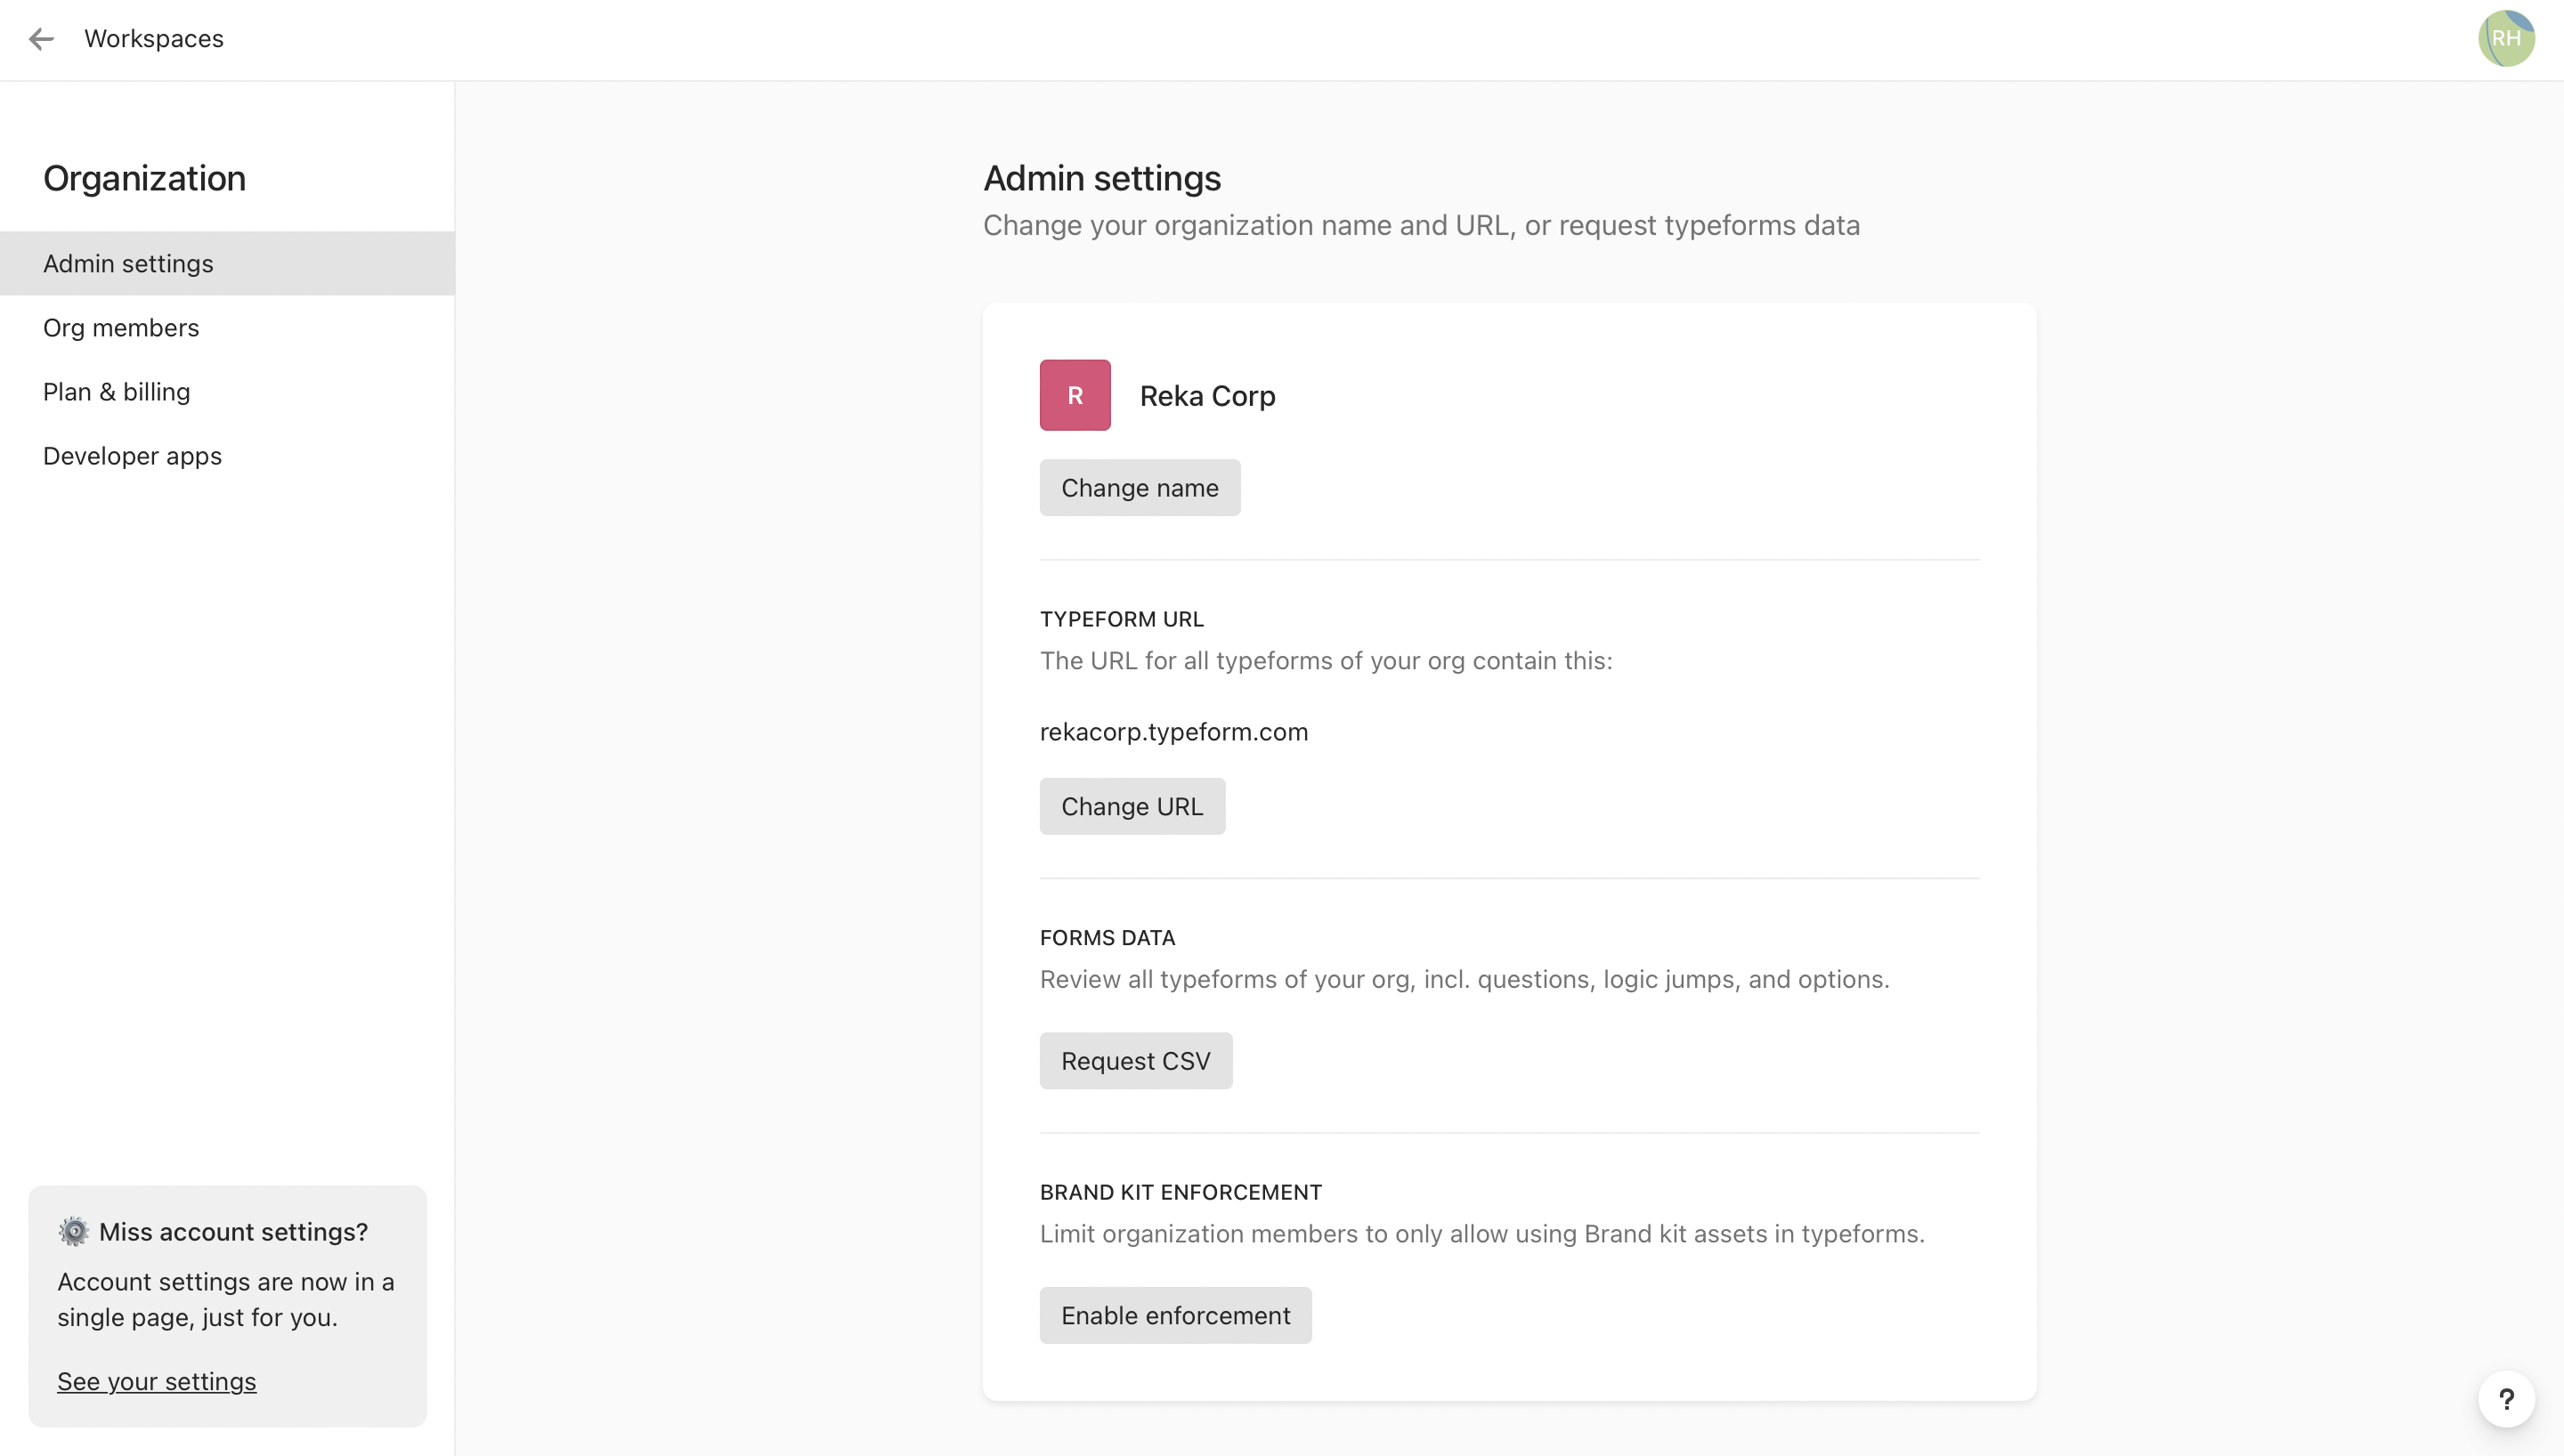
Task: Enable Brand Kit Enforcement toggle
Action: (x=1174, y=1315)
